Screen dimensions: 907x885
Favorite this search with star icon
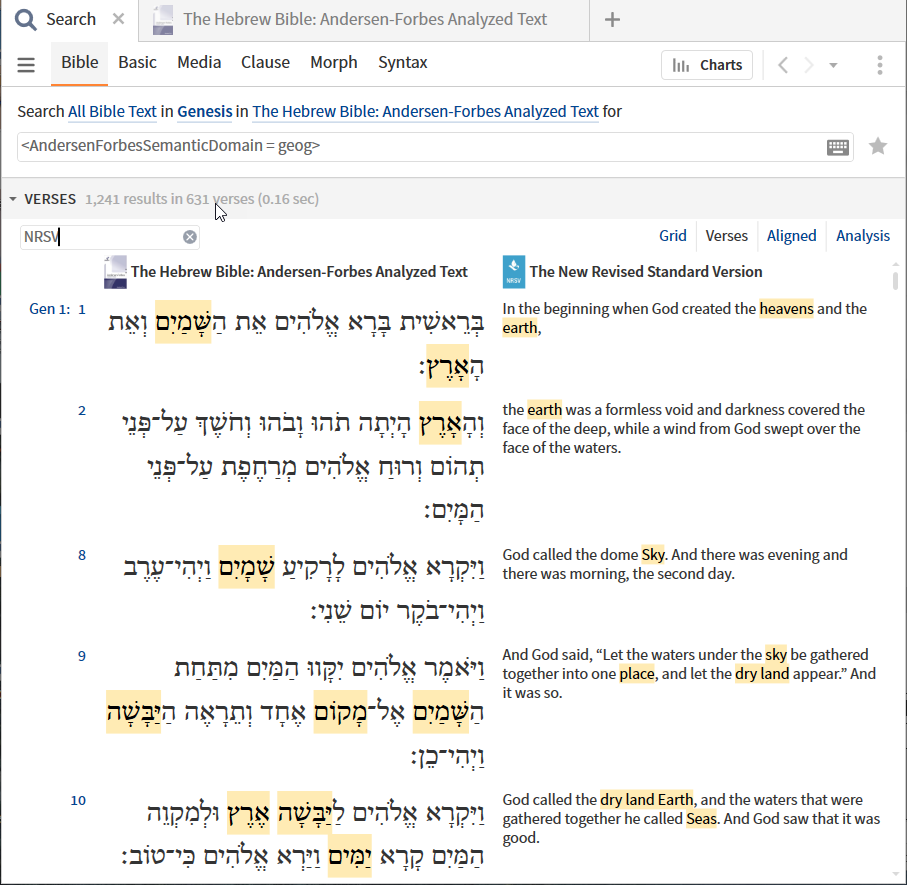click(878, 146)
